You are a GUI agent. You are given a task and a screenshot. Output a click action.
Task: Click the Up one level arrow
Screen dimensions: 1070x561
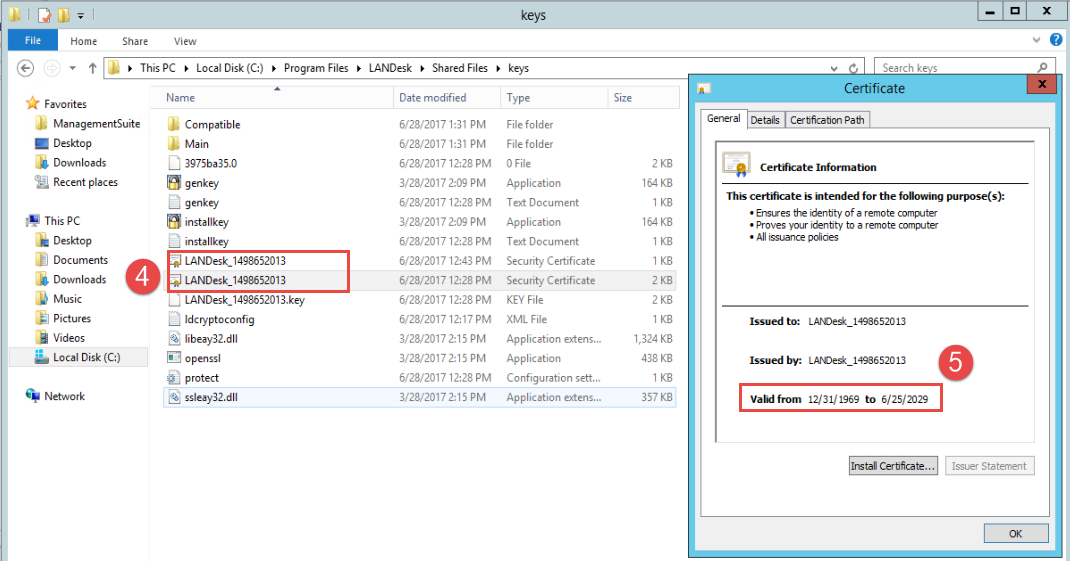[x=93, y=68]
